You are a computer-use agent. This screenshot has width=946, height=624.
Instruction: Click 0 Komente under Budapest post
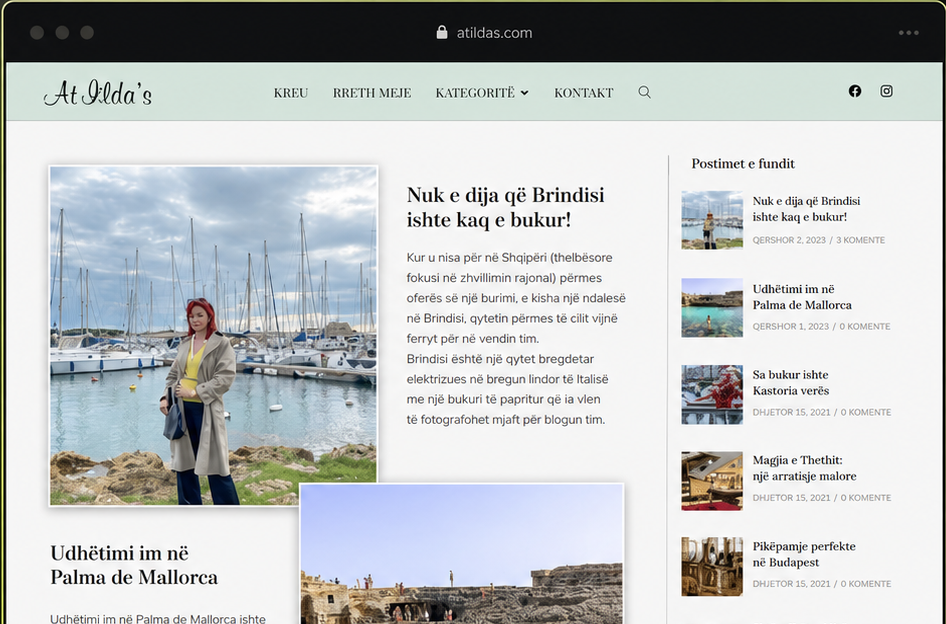(866, 584)
